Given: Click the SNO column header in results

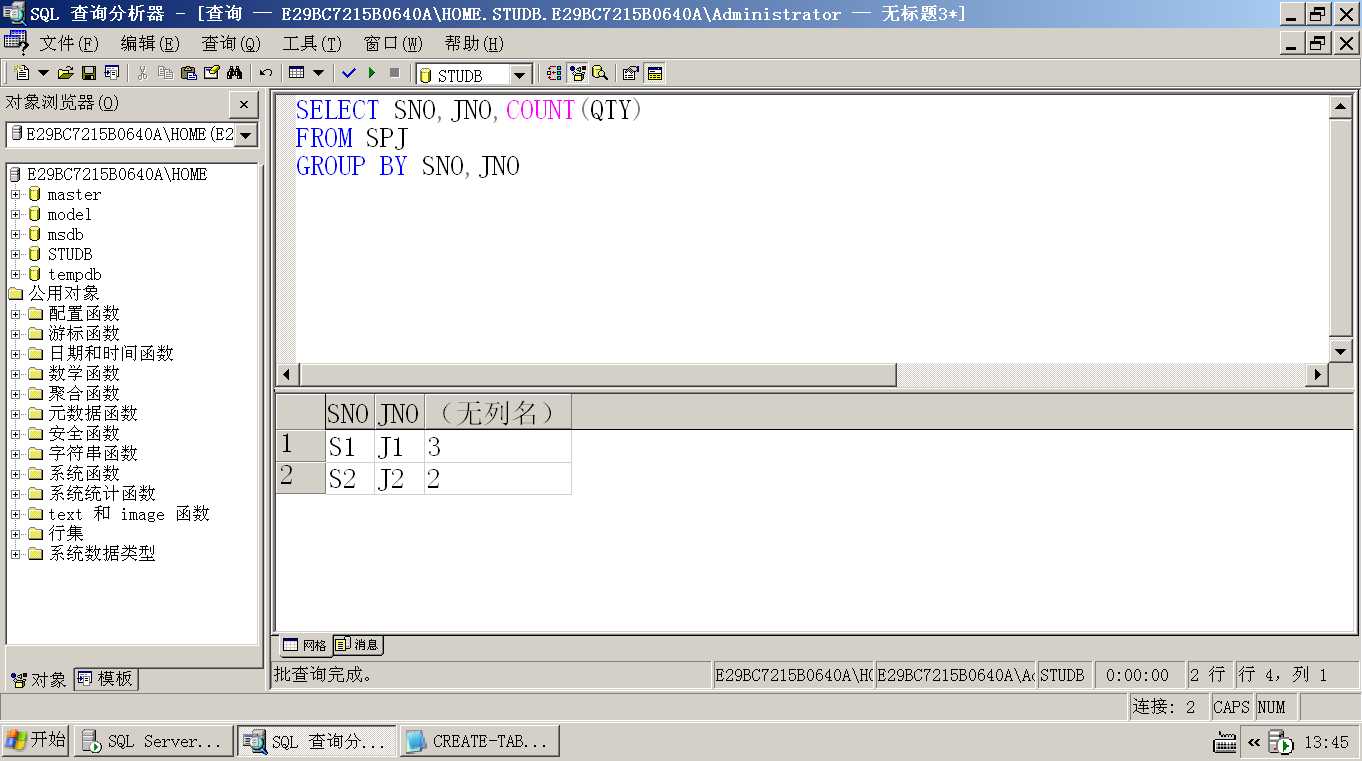Looking at the screenshot, I should (x=349, y=413).
